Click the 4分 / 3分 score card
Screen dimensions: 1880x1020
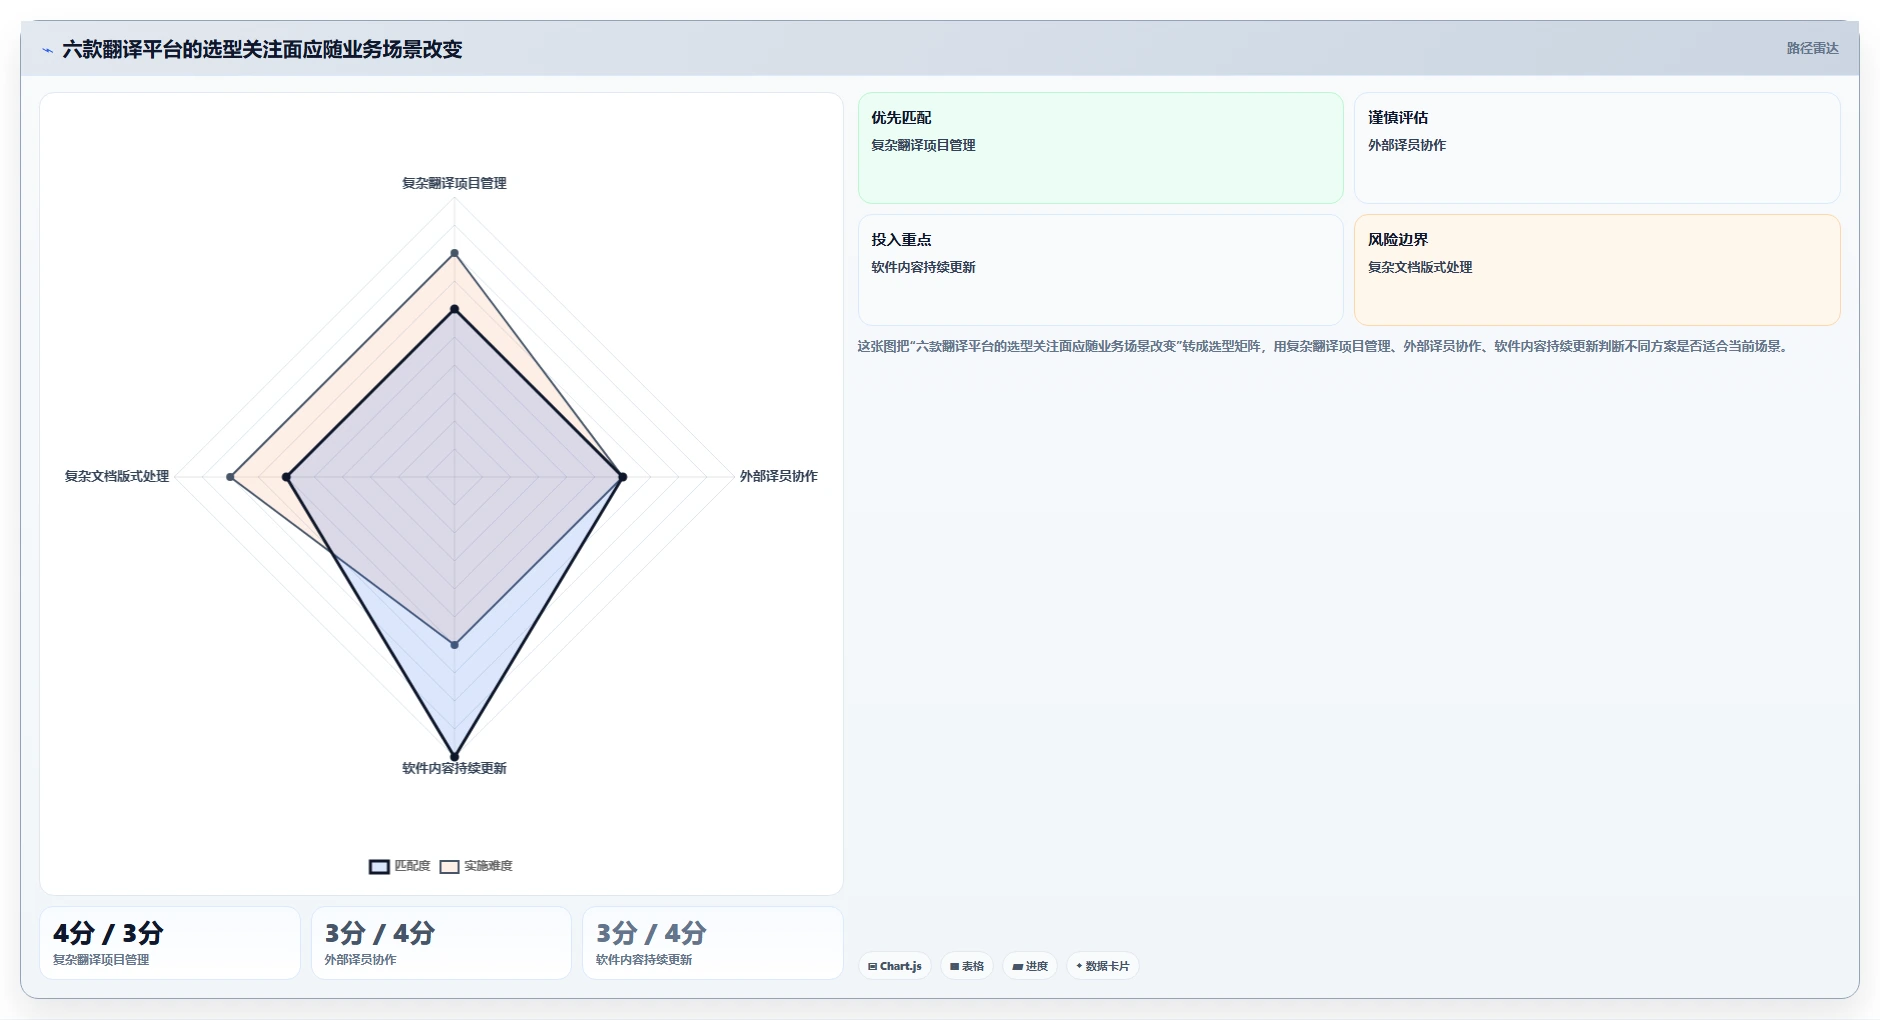[x=170, y=943]
